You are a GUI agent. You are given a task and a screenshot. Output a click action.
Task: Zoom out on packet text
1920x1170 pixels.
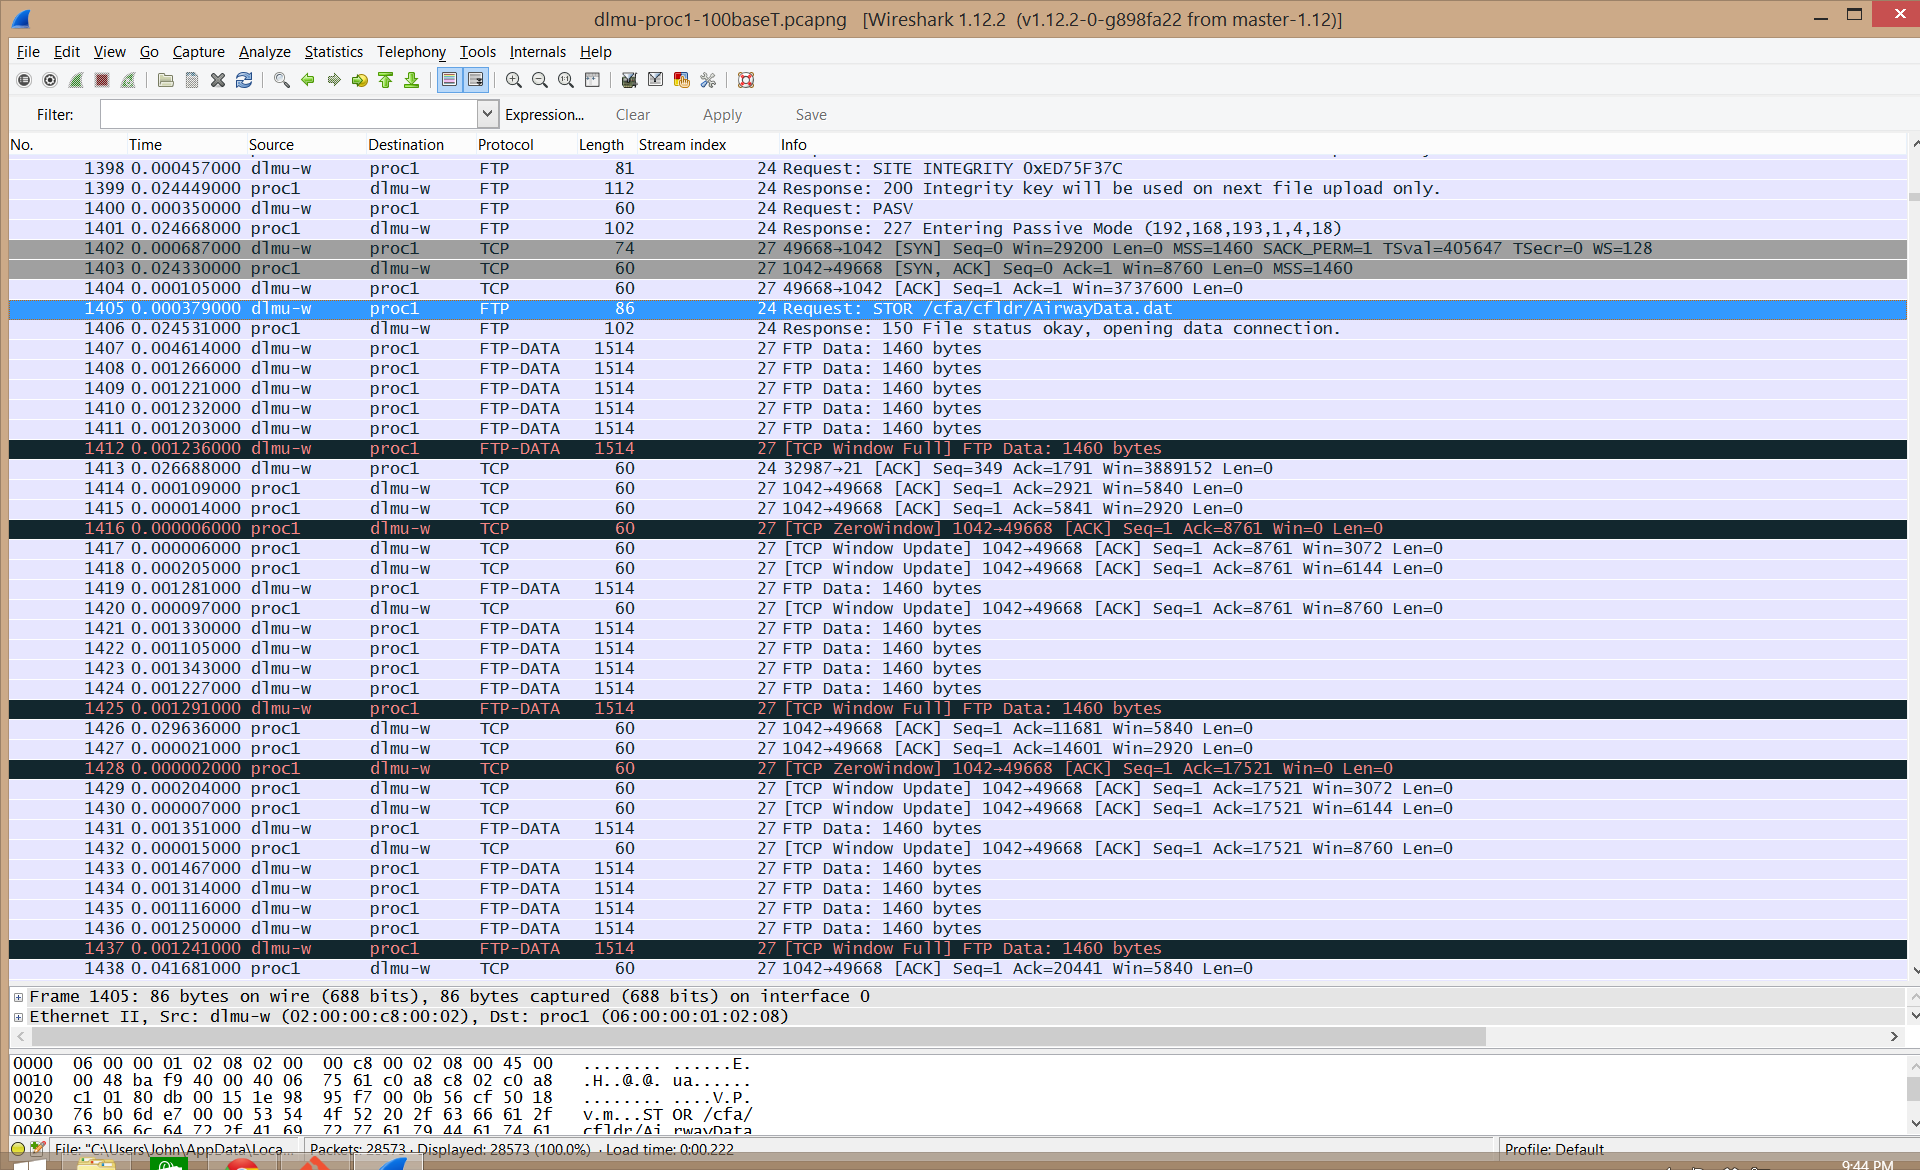[540, 80]
